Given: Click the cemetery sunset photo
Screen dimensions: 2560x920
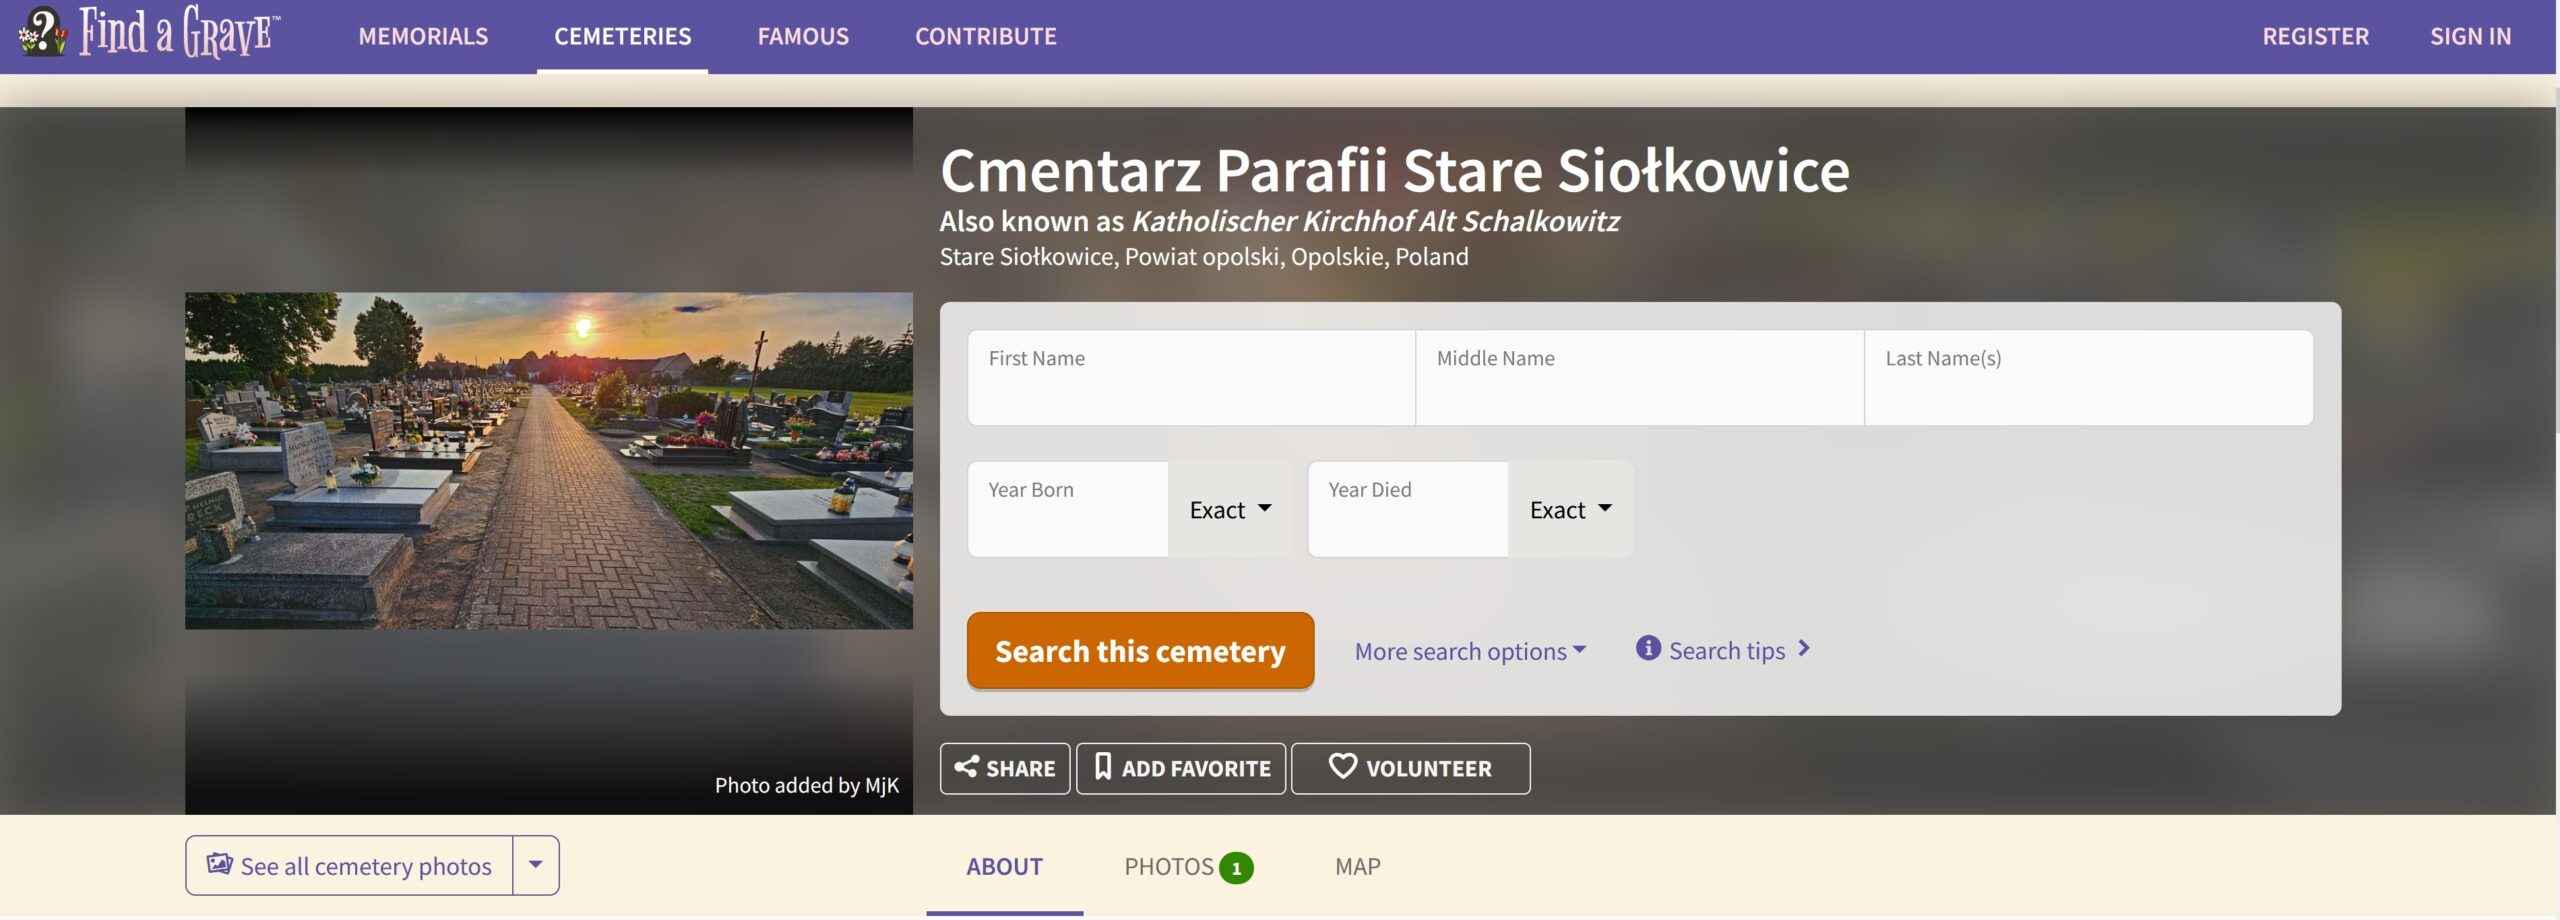Looking at the screenshot, I should 549,460.
